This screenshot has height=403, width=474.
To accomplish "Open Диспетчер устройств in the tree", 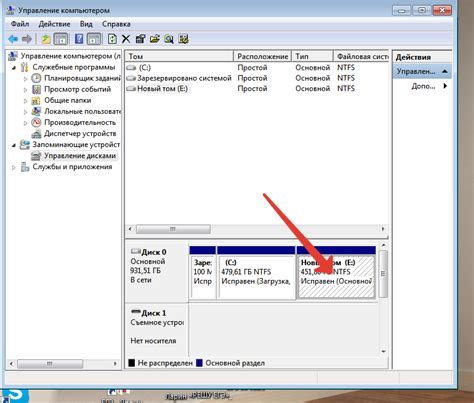I will [80, 134].
